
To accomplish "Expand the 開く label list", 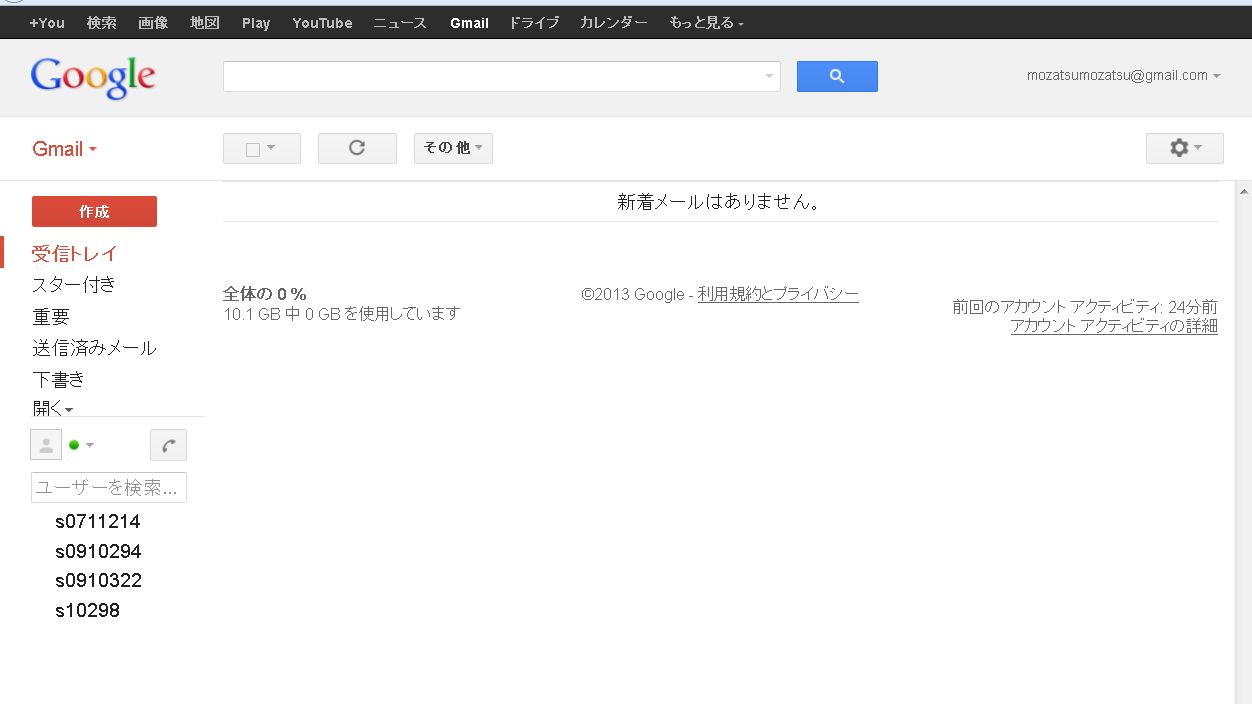I will pos(53,407).
